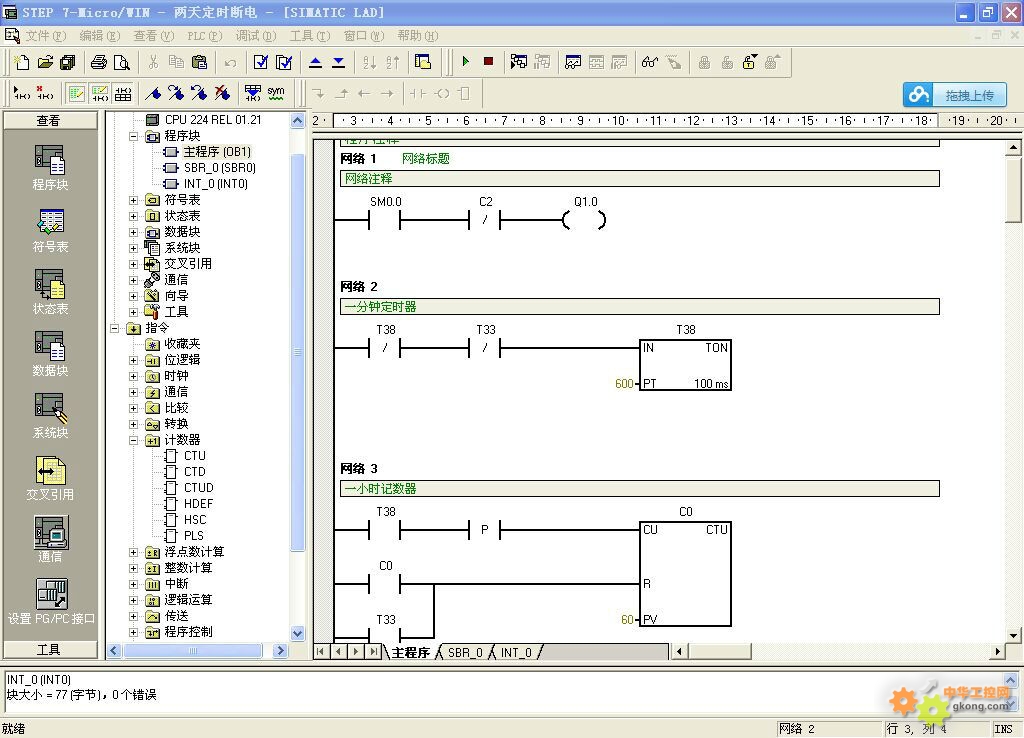Select the HSC instruction
1024x738 pixels.
195,520
